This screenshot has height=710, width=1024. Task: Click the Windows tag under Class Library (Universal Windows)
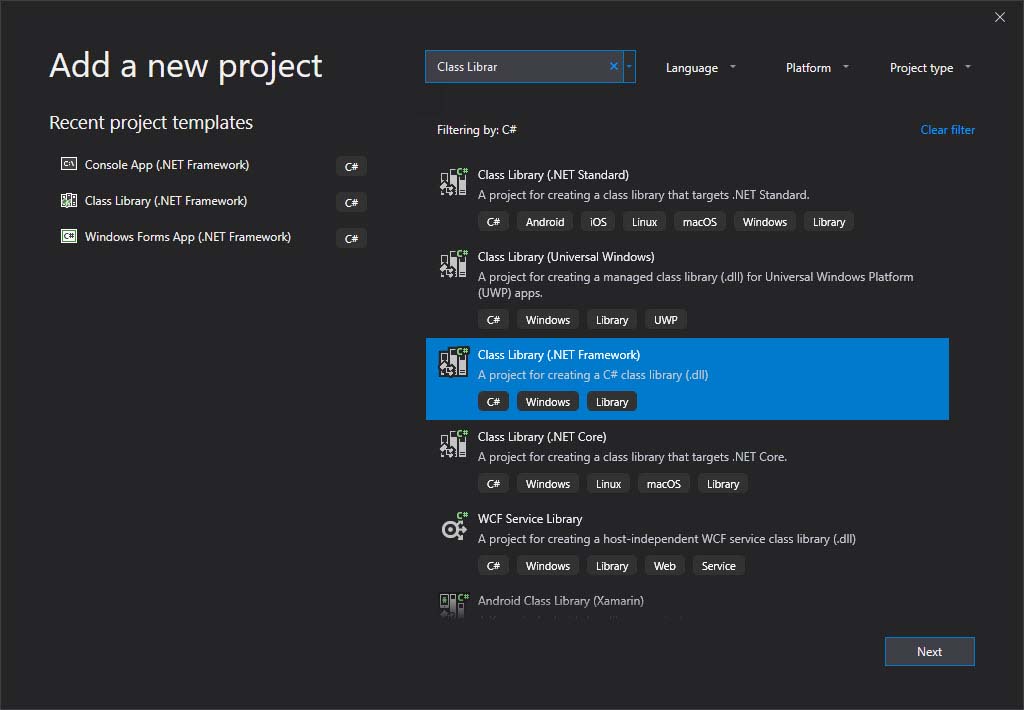click(x=547, y=320)
